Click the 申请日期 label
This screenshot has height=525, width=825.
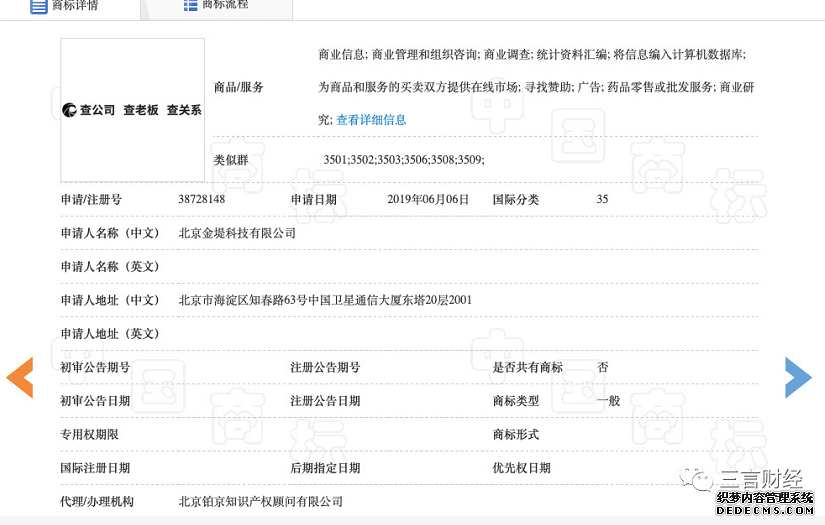(314, 199)
